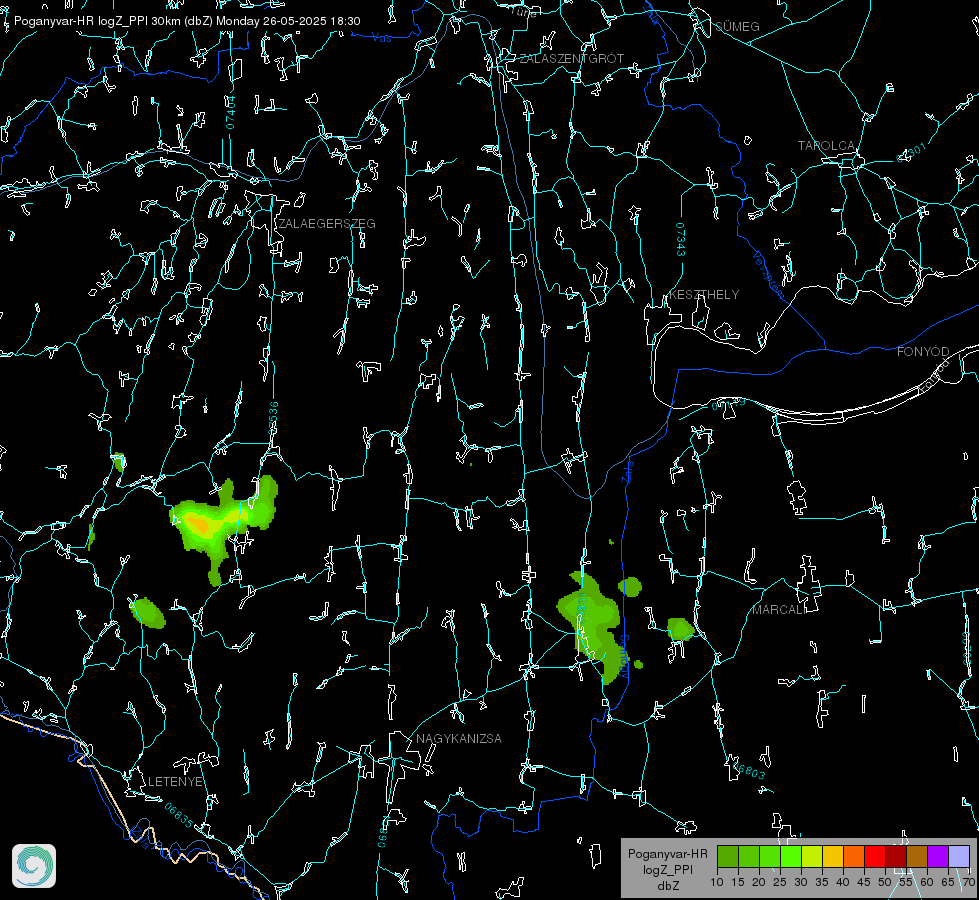Select the MARCALI city label

[x=779, y=610]
